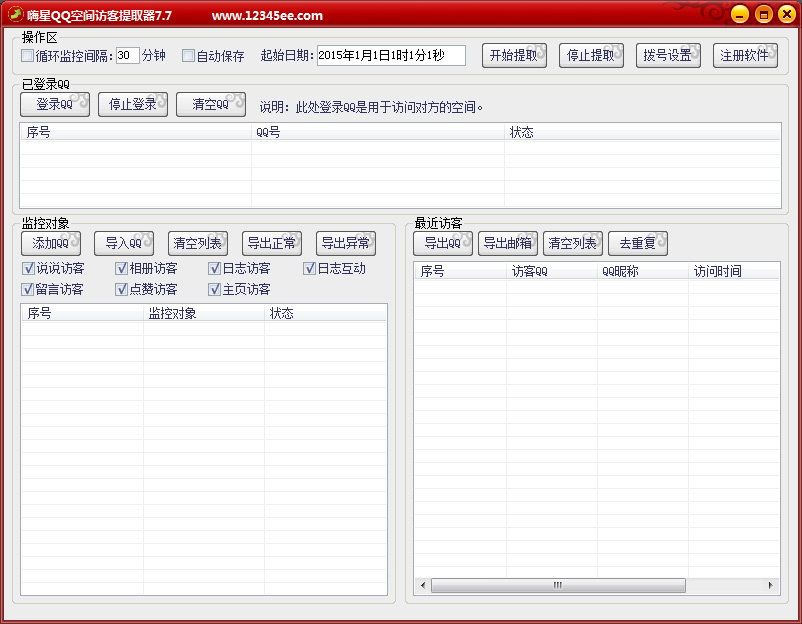Uncheck the 说说访客 checkbox
Screen dimensions: 802x624
pos(28,268)
